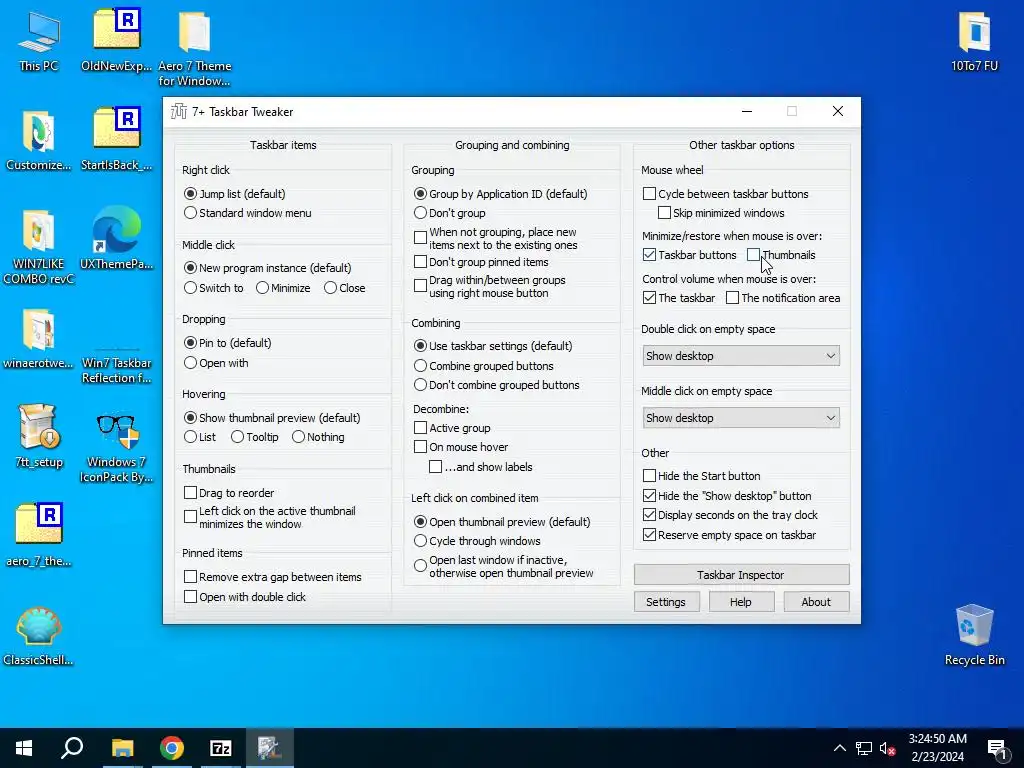Click the Windows Start button
Screen dimensions: 1024x768
click(x=24, y=748)
